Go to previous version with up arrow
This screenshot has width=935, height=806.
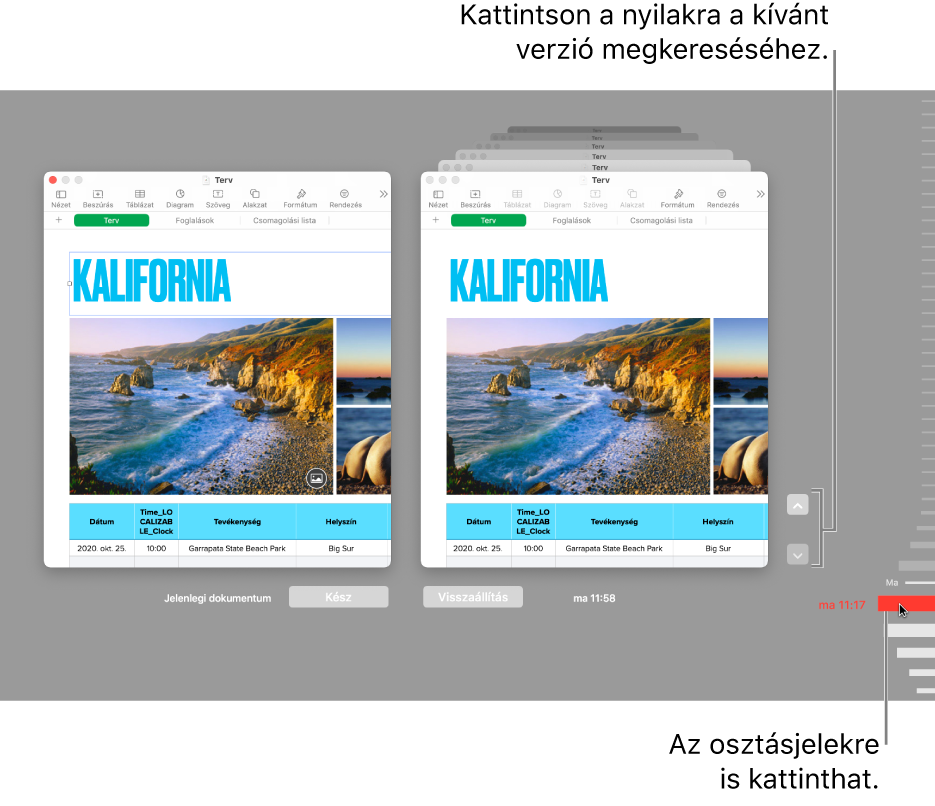pos(797,505)
